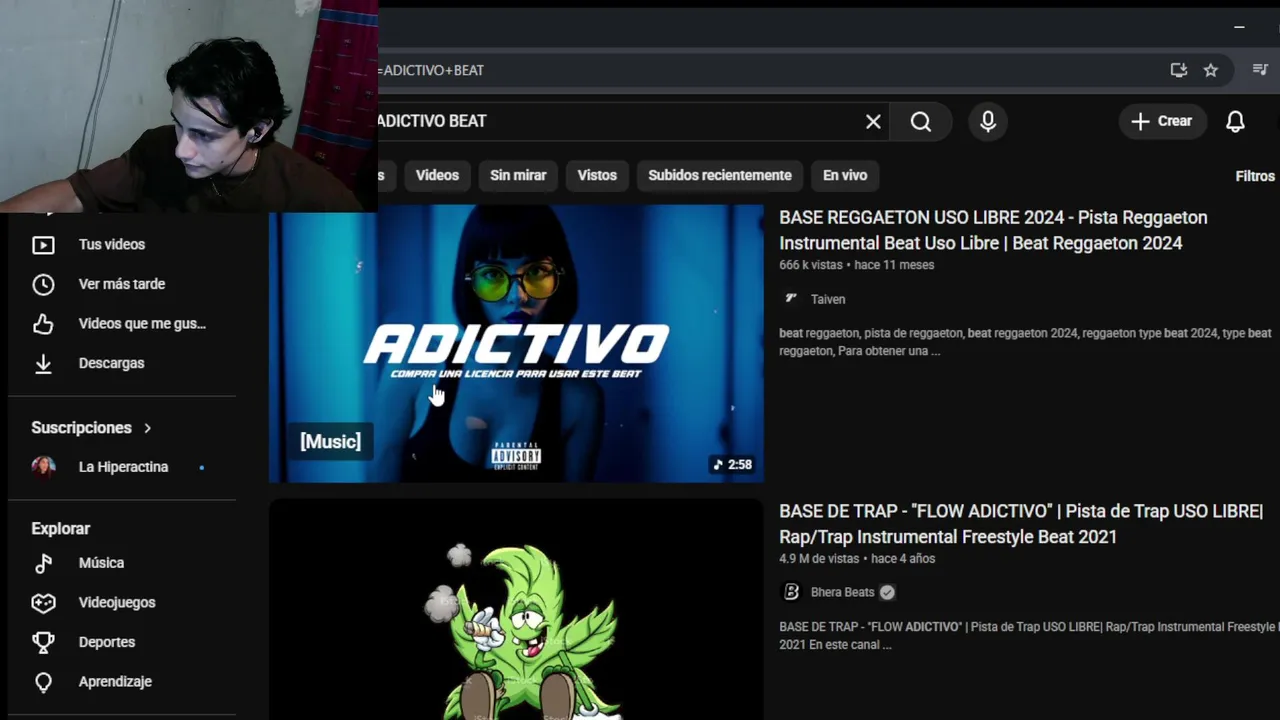Click La Hiperactina subscription label
Screen dimensions: 1280x720
coord(123,467)
